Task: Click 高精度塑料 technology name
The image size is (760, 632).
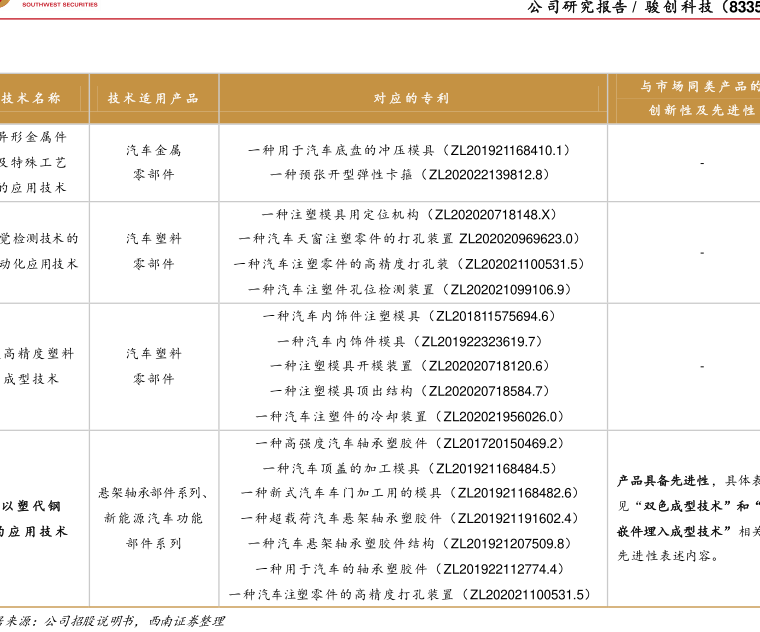Action: click(x=38, y=353)
